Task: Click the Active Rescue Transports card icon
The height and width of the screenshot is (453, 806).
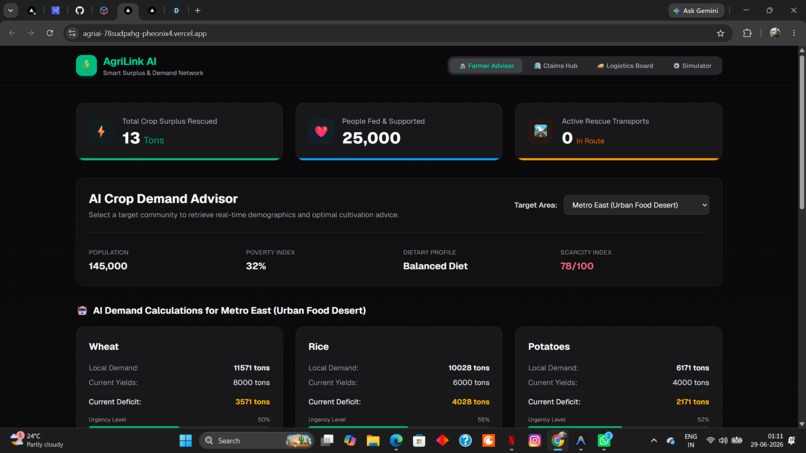Action: (x=540, y=131)
